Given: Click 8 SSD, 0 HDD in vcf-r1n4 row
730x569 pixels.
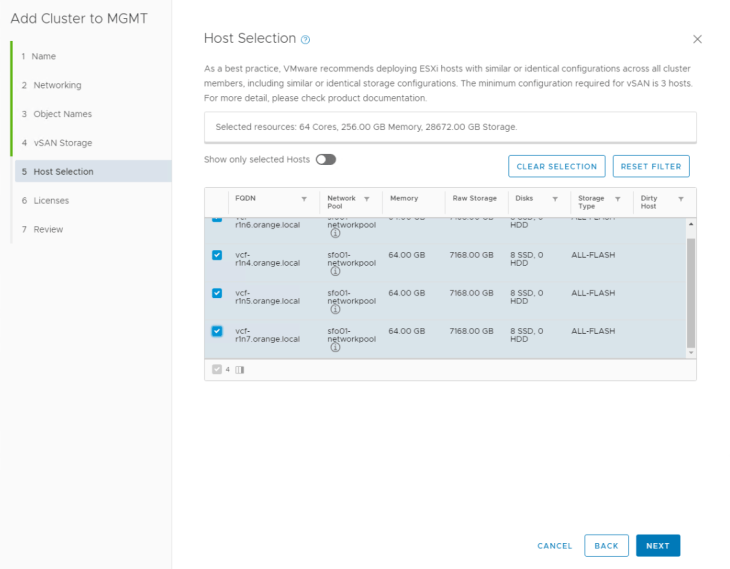Looking at the screenshot, I should pyautogui.click(x=527, y=259).
